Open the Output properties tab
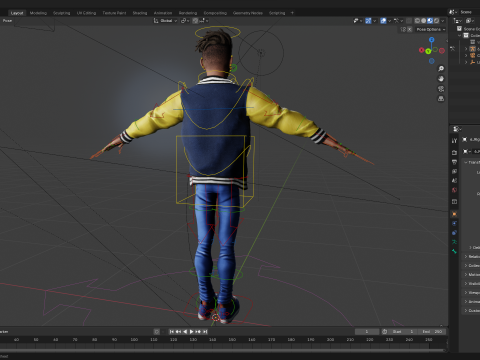This screenshot has height=360, width=480. 454,162
